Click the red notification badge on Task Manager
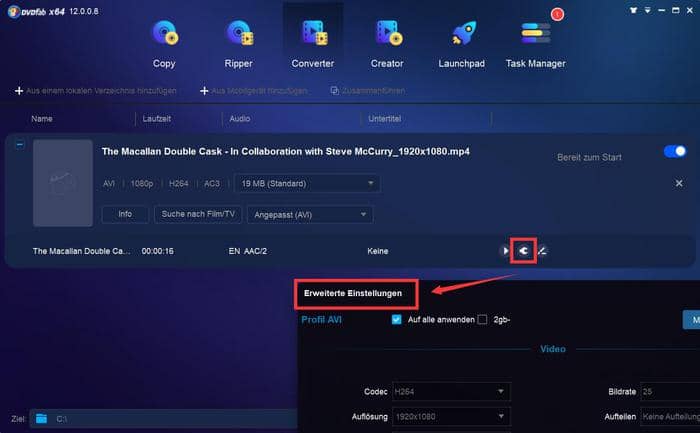 coord(557,15)
